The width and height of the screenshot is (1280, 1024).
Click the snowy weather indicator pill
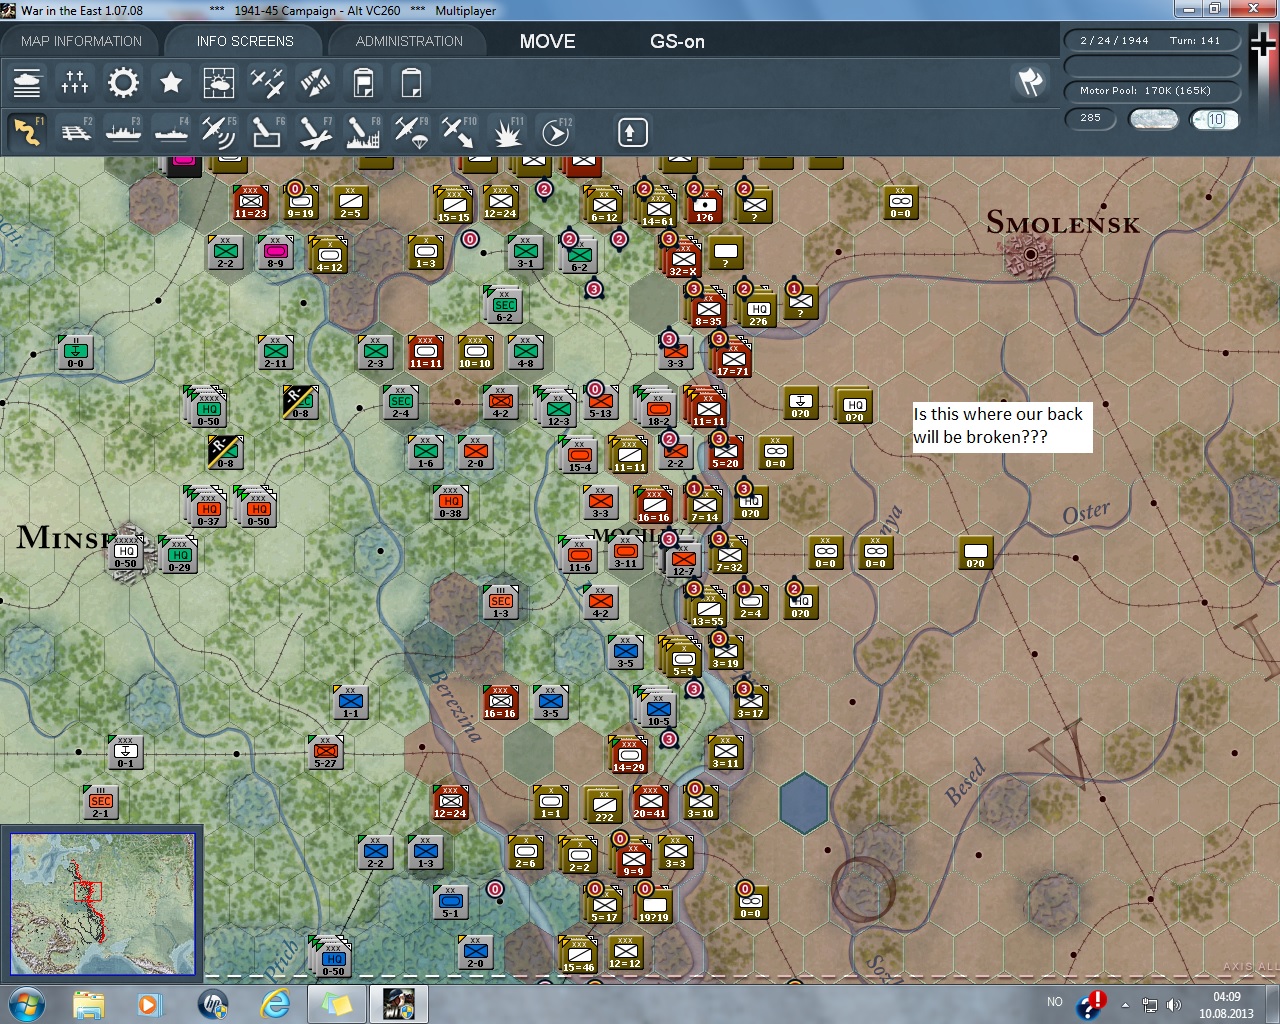pos(1153,119)
